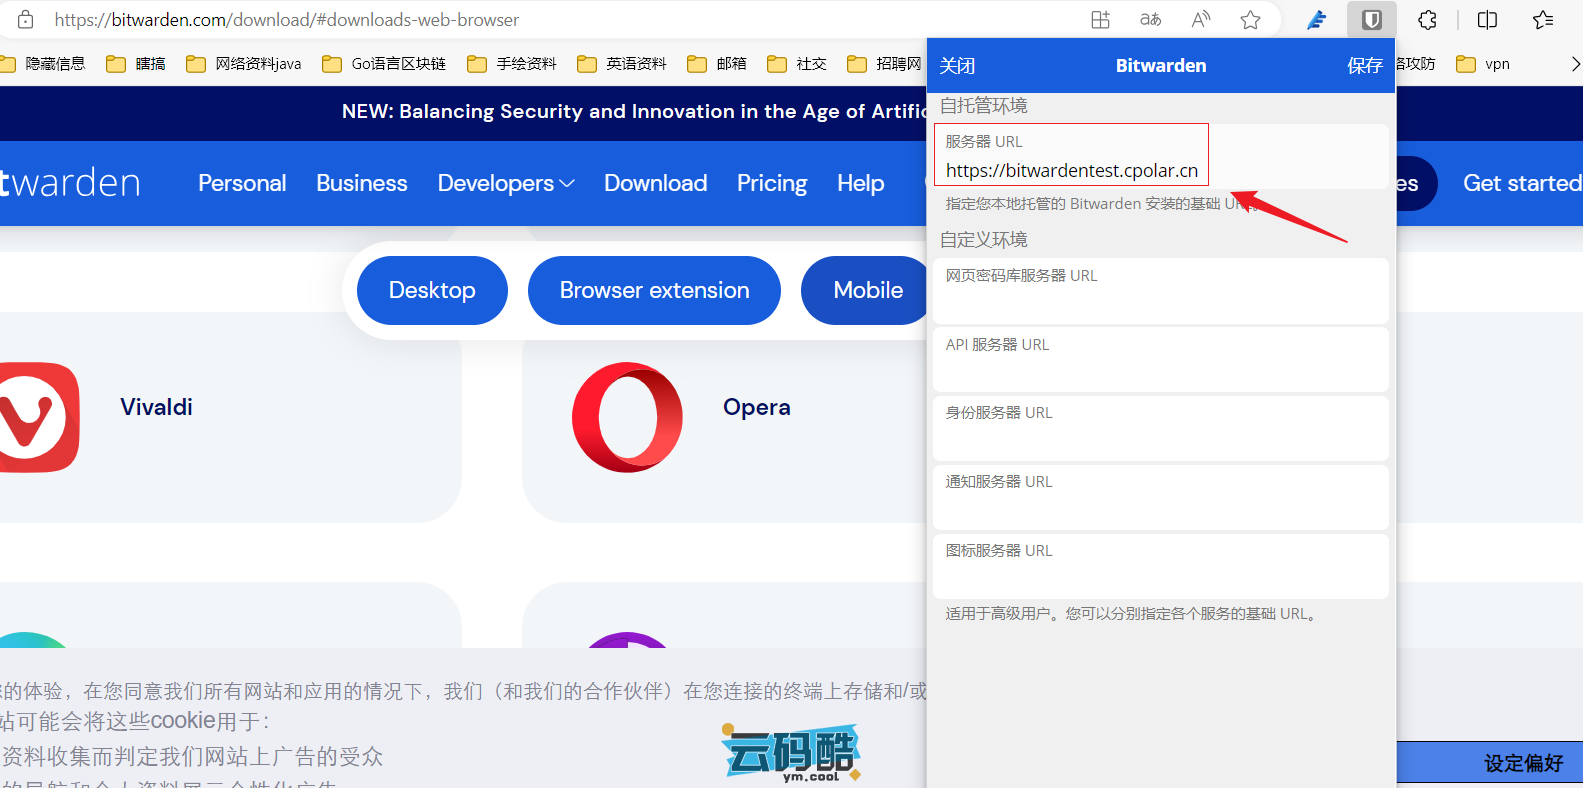Expand the Developers dropdown menu

coord(505,183)
